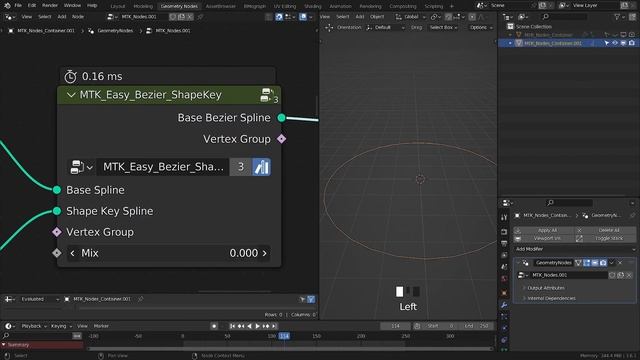Click Viewport Vis button
Image resolution: width=640 pixels, height=360 pixels.
click(x=544, y=238)
